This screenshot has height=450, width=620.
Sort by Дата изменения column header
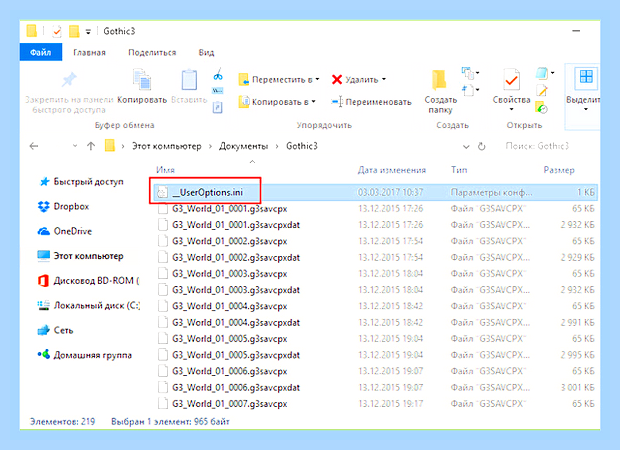point(392,170)
